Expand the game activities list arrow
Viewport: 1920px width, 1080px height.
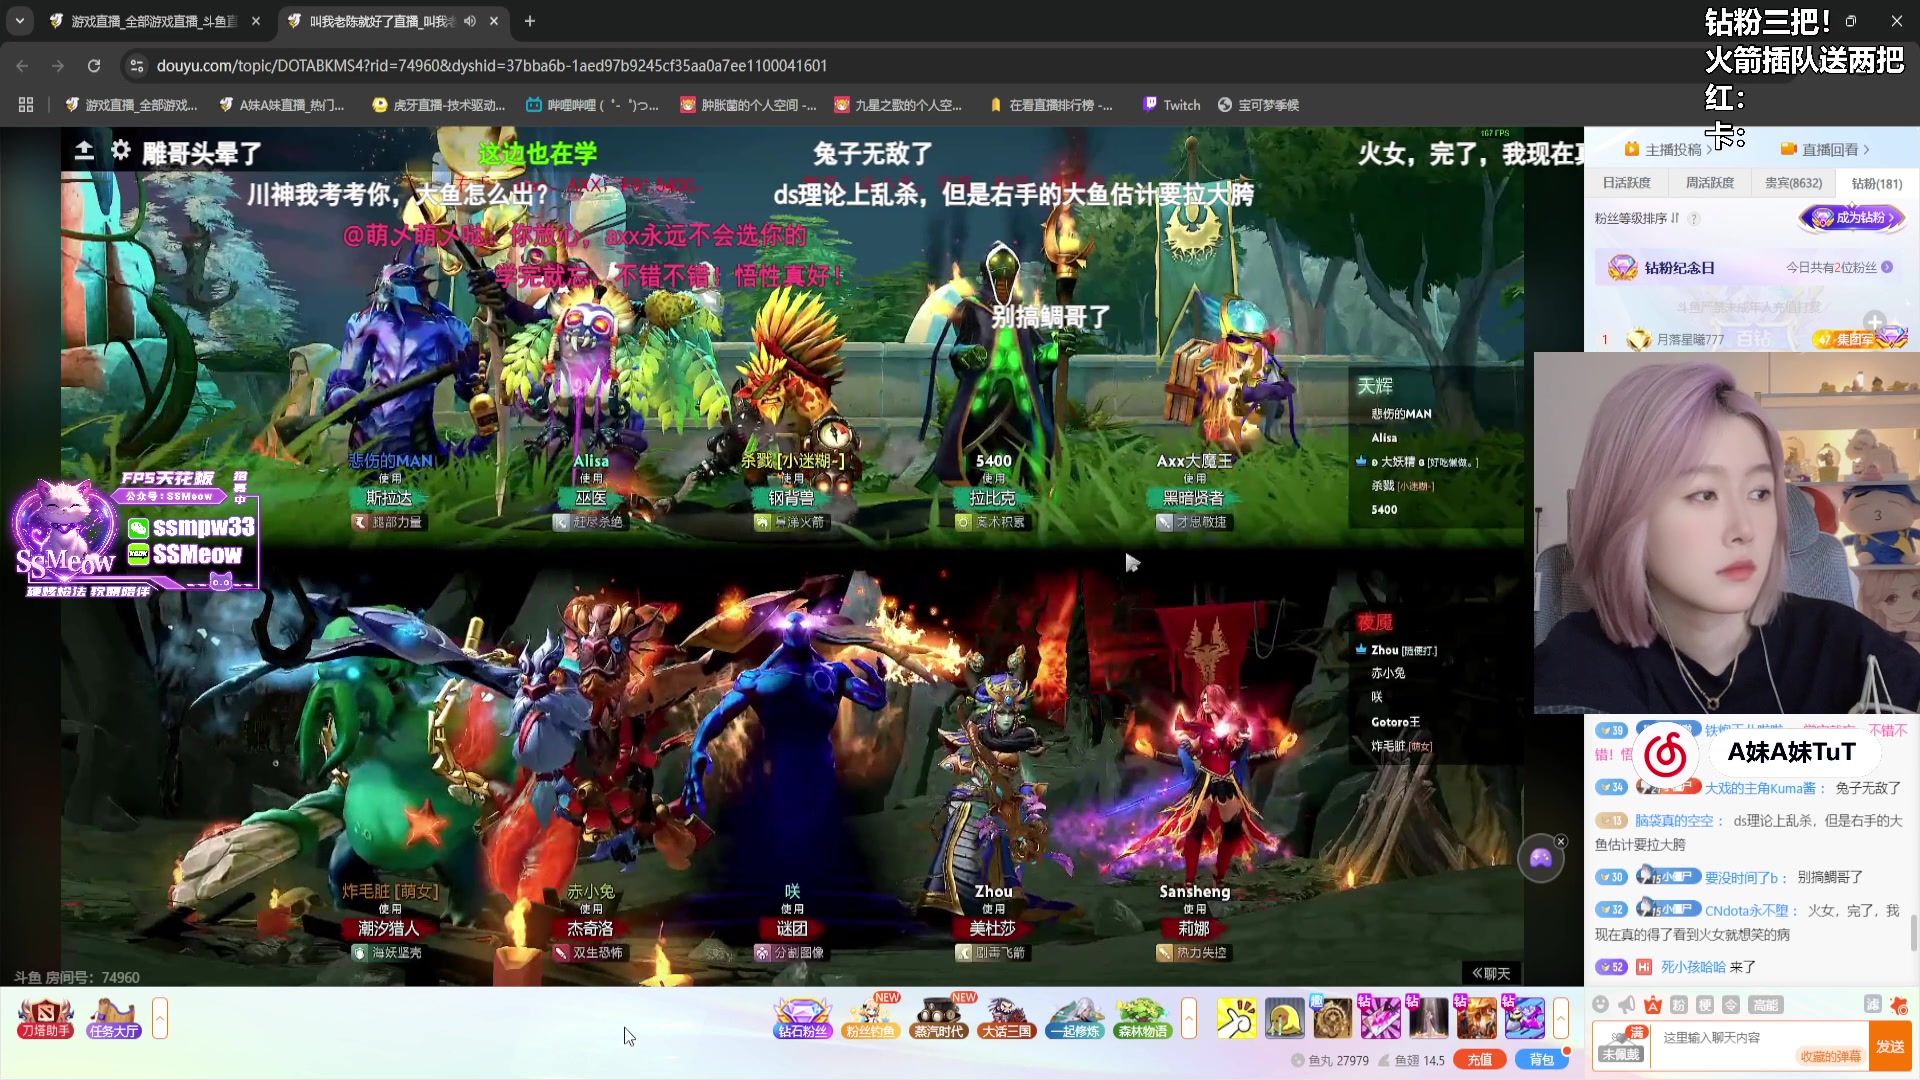tap(1189, 1018)
